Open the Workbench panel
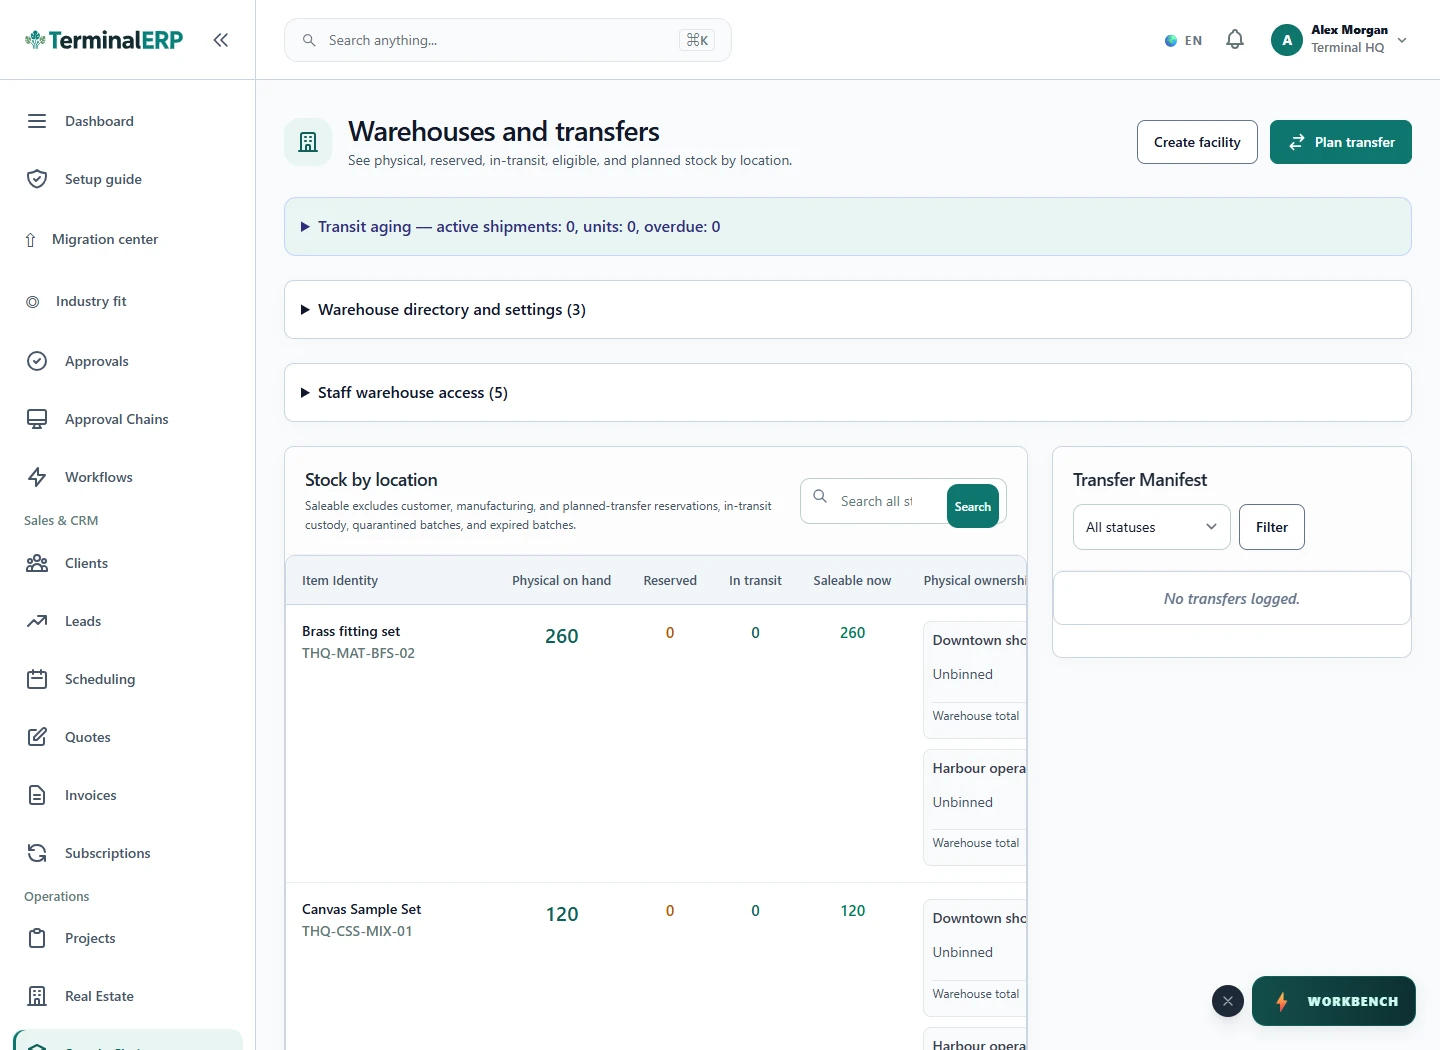This screenshot has width=1440, height=1050. [x=1334, y=1001]
